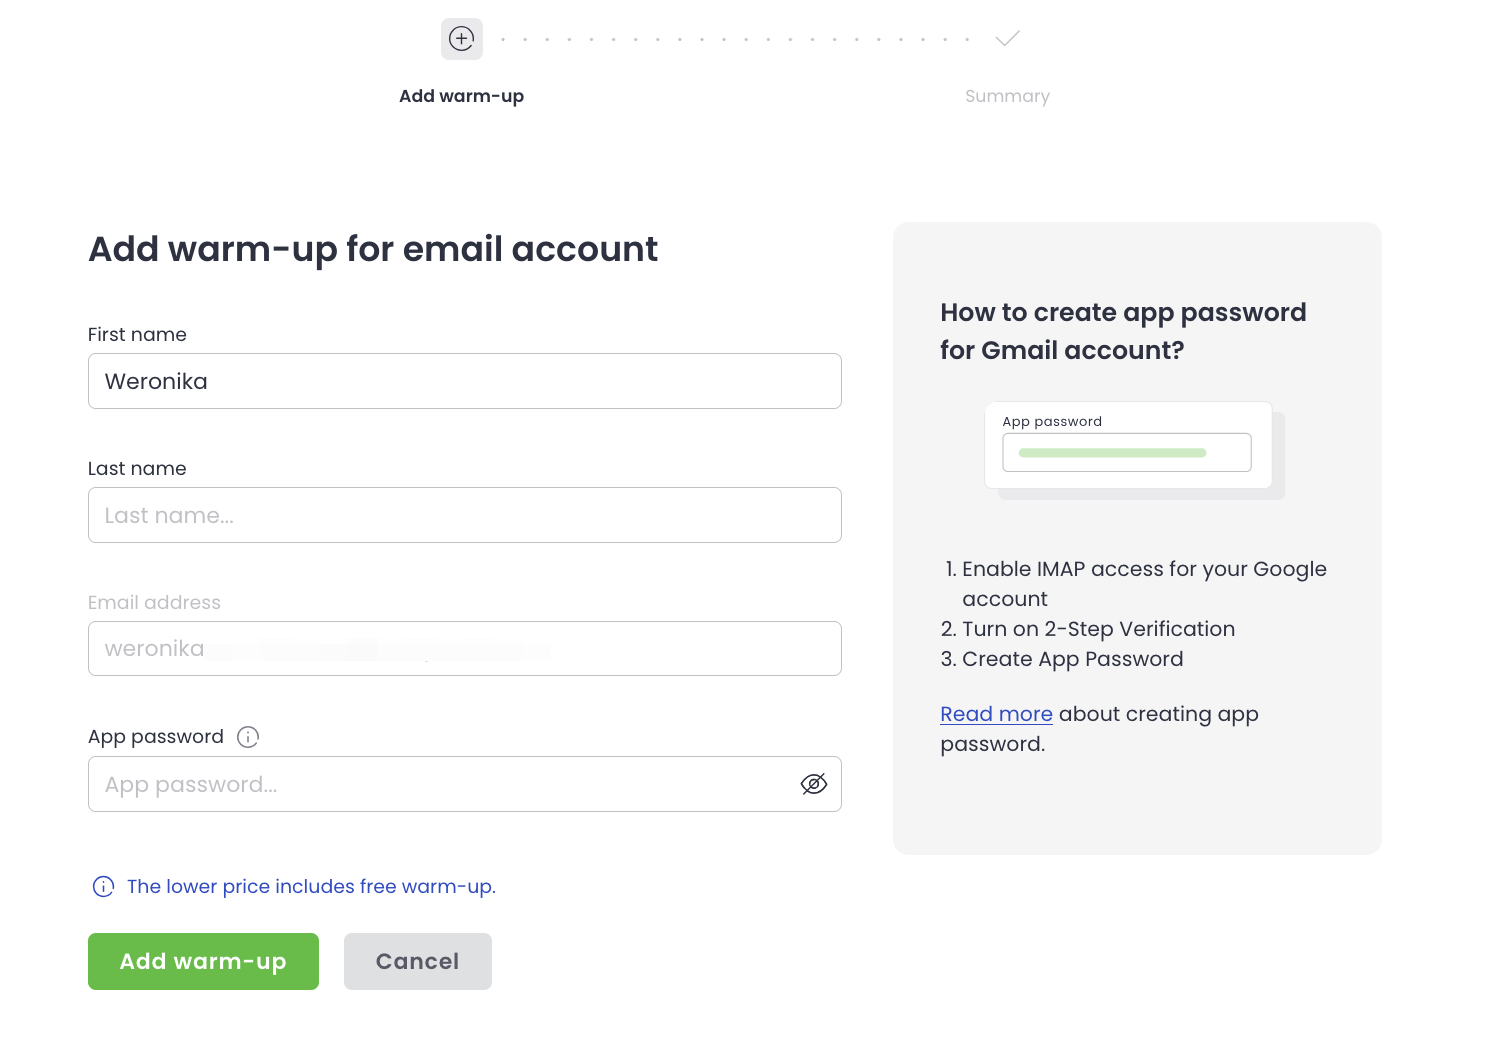Select the Add warm-up step label

[461, 96]
